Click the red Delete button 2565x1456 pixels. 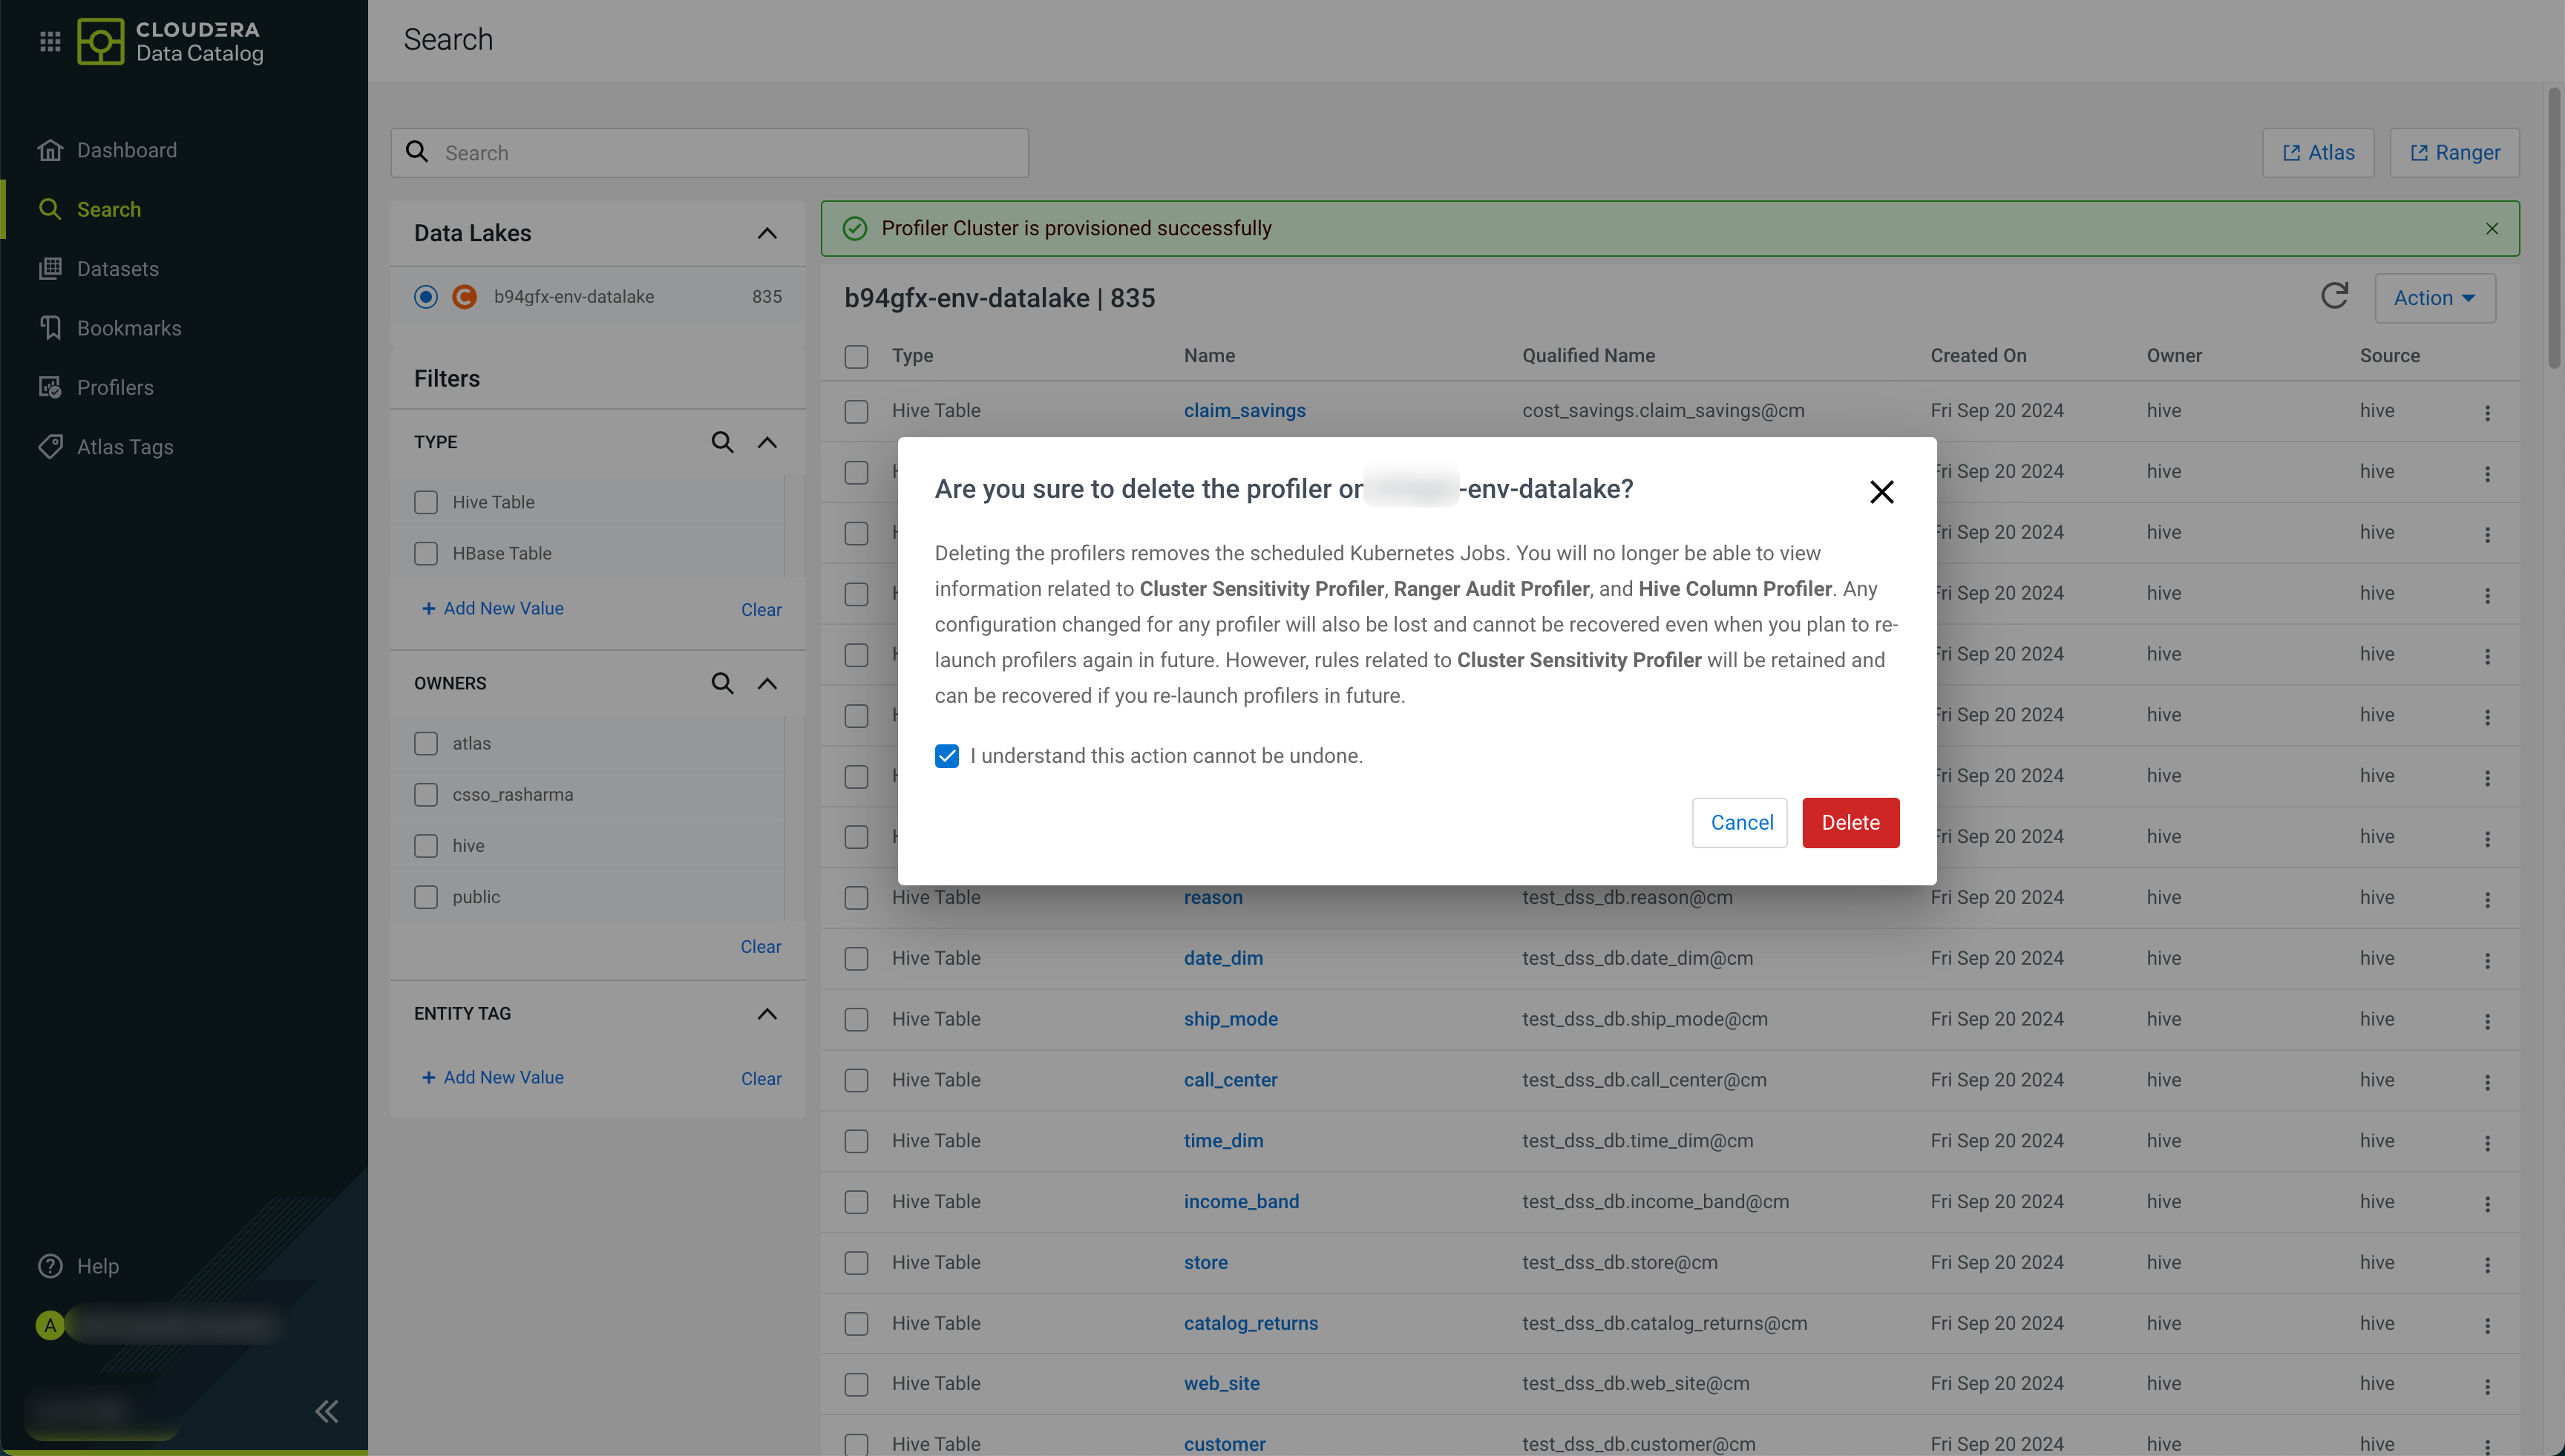coord(1850,822)
